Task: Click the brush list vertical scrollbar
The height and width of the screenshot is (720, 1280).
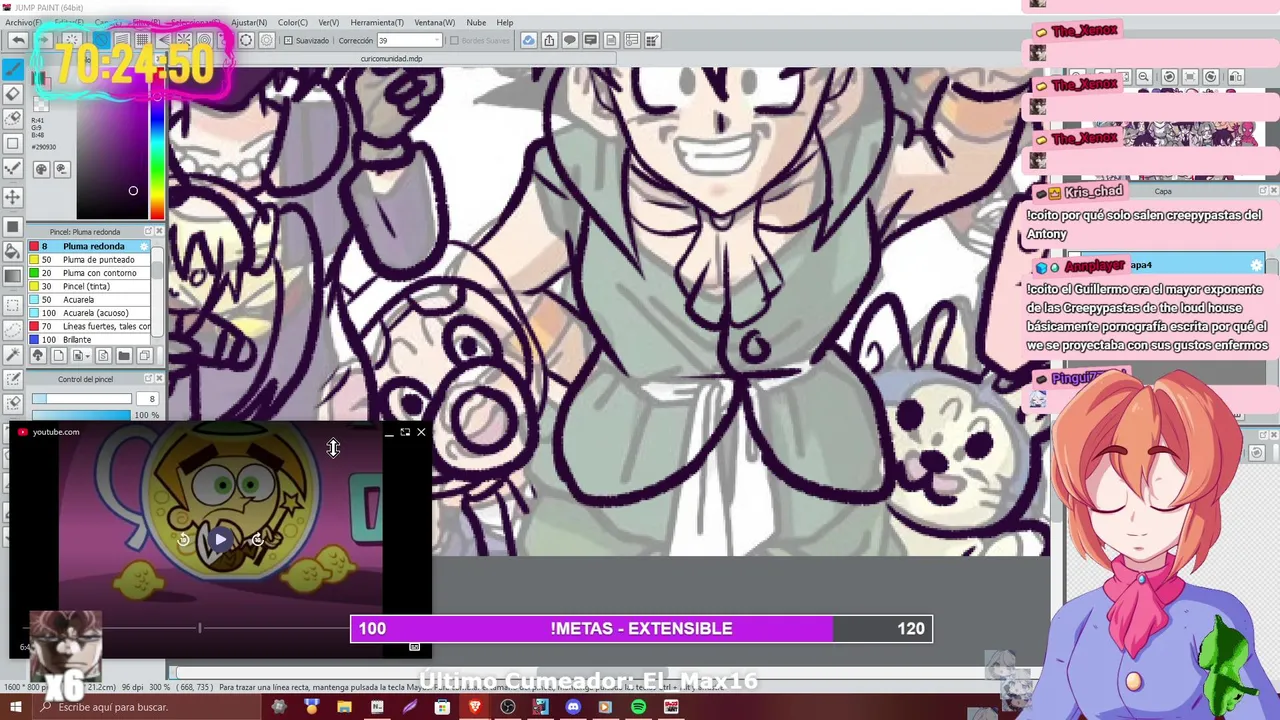Action: [x=157, y=290]
